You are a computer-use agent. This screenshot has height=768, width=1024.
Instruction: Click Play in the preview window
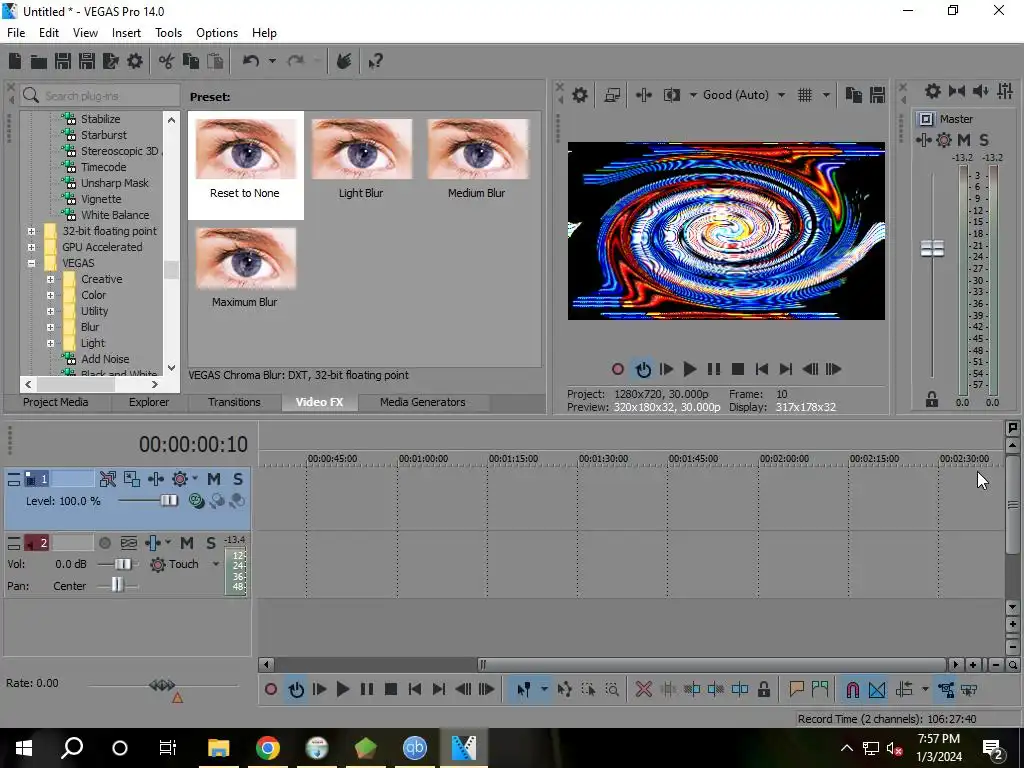[x=690, y=369]
